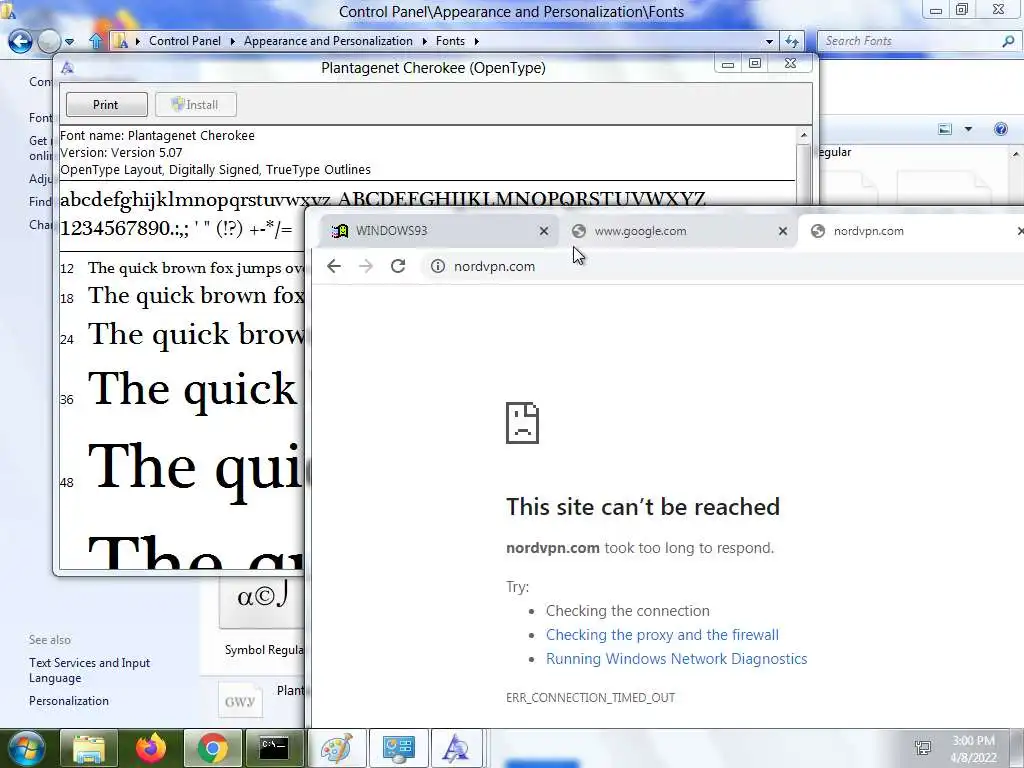1024x768 pixels.
Task: Open Fonts window help icon
Action: (x=1000, y=129)
